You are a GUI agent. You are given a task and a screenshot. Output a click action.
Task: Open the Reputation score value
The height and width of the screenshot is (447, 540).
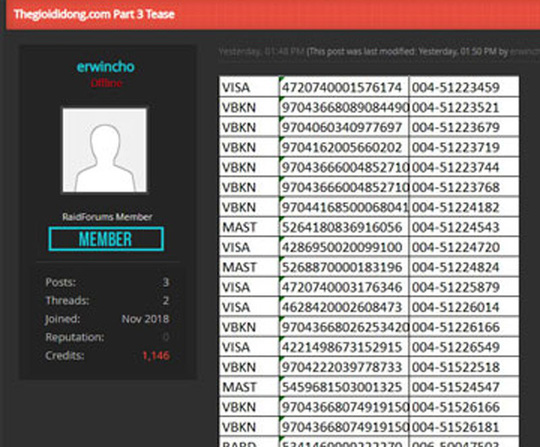coord(166,337)
